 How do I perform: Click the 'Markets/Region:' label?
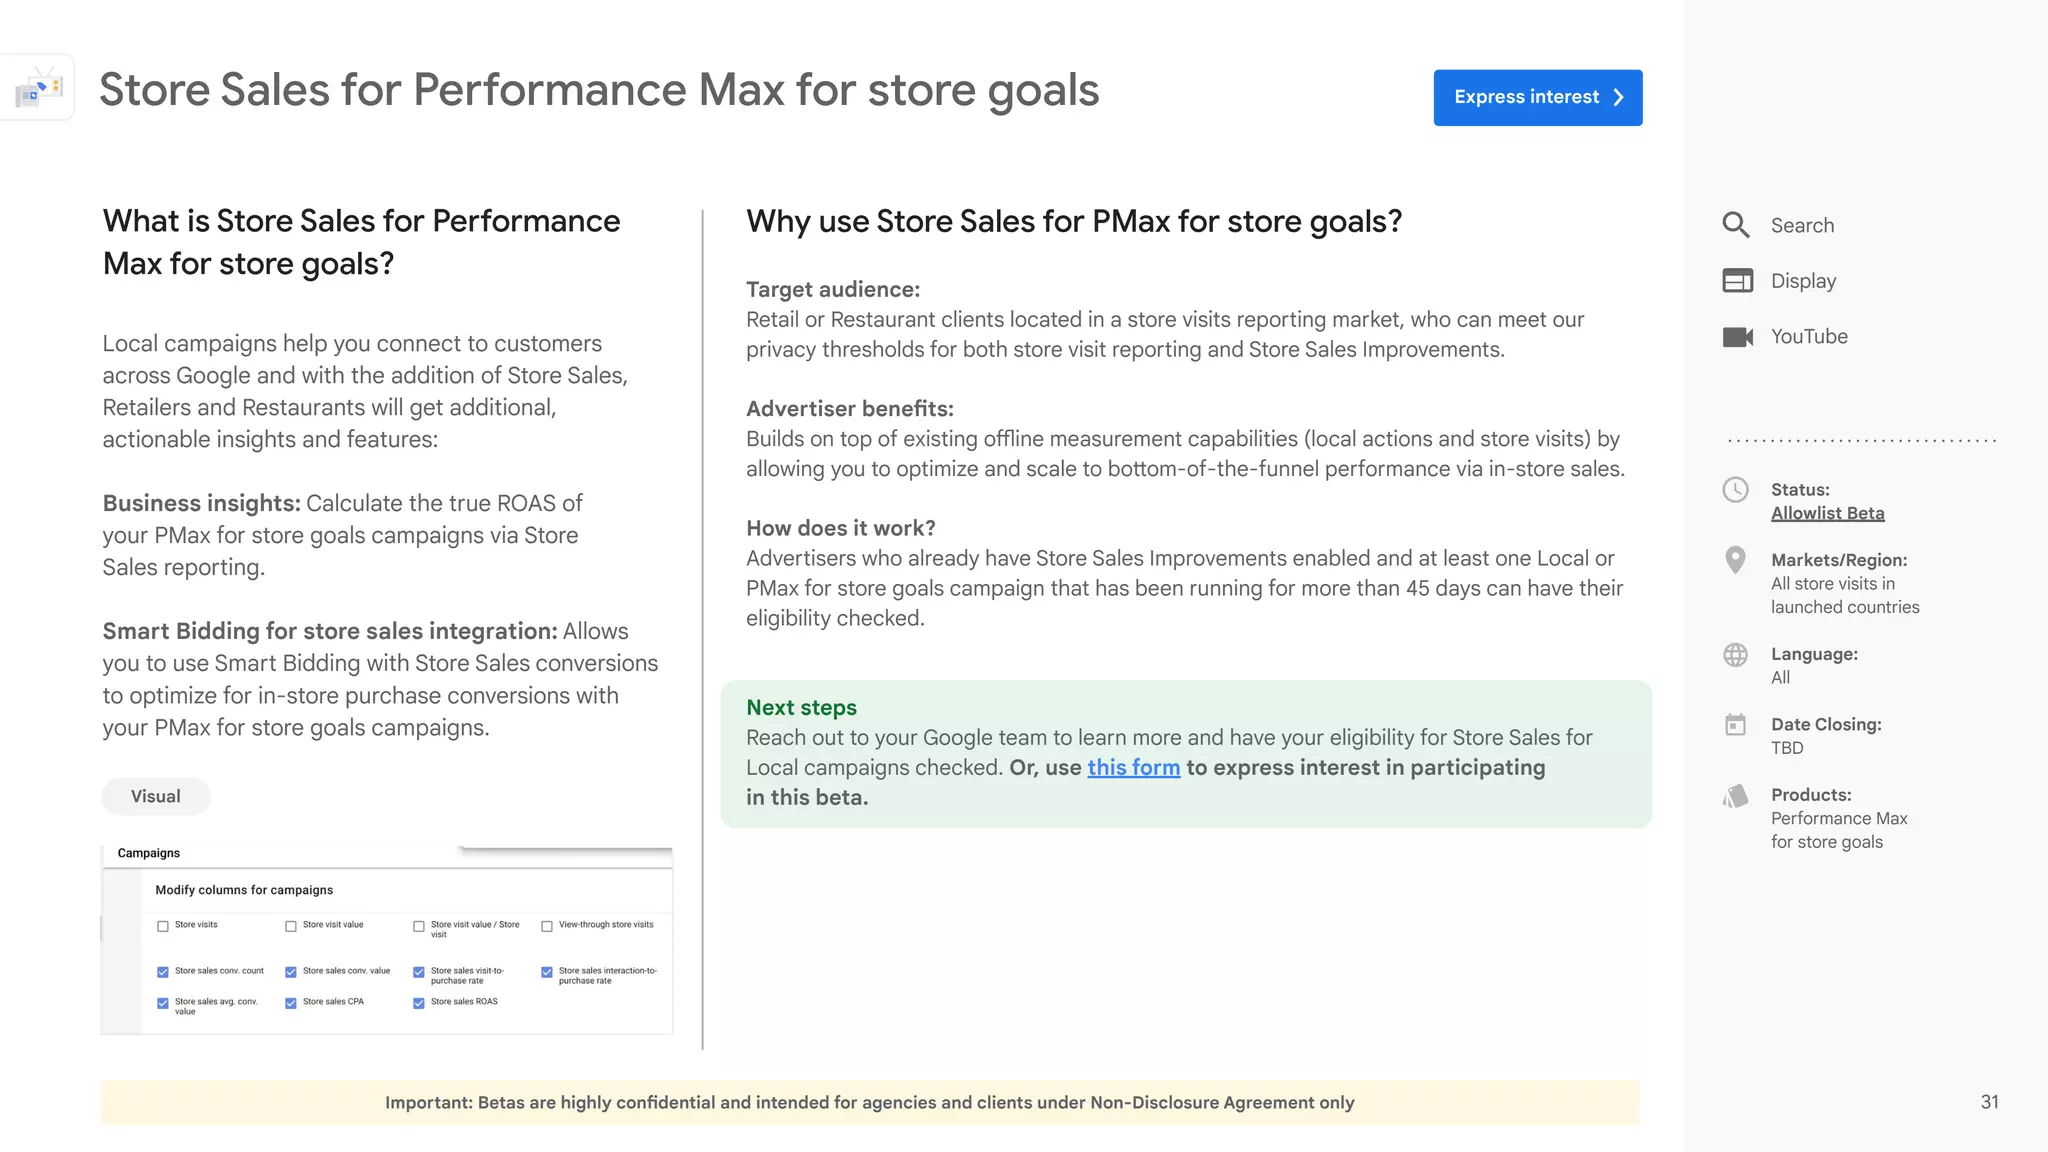(1839, 560)
